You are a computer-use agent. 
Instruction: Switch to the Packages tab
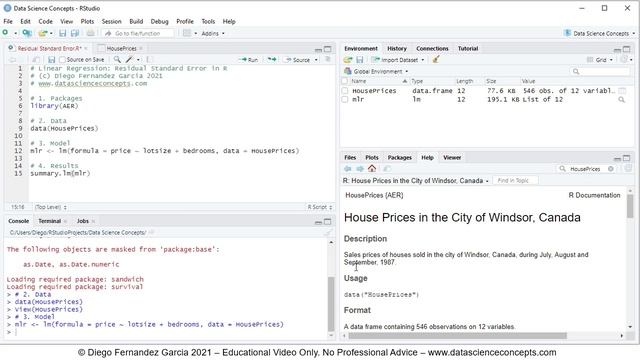tap(400, 158)
